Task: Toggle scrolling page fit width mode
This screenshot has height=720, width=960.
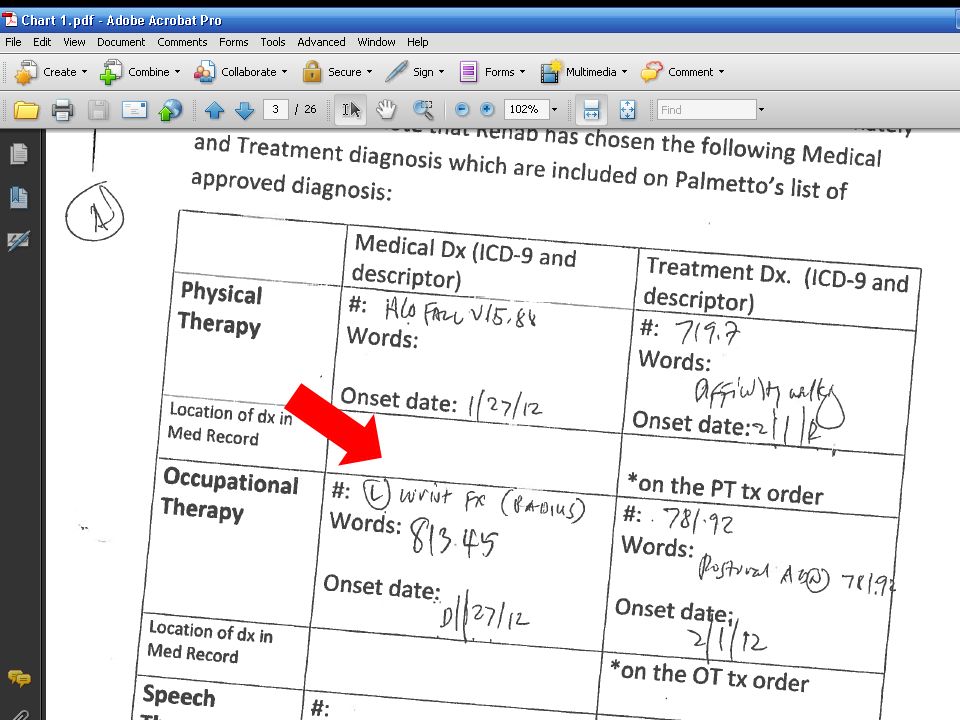Action: pos(591,110)
